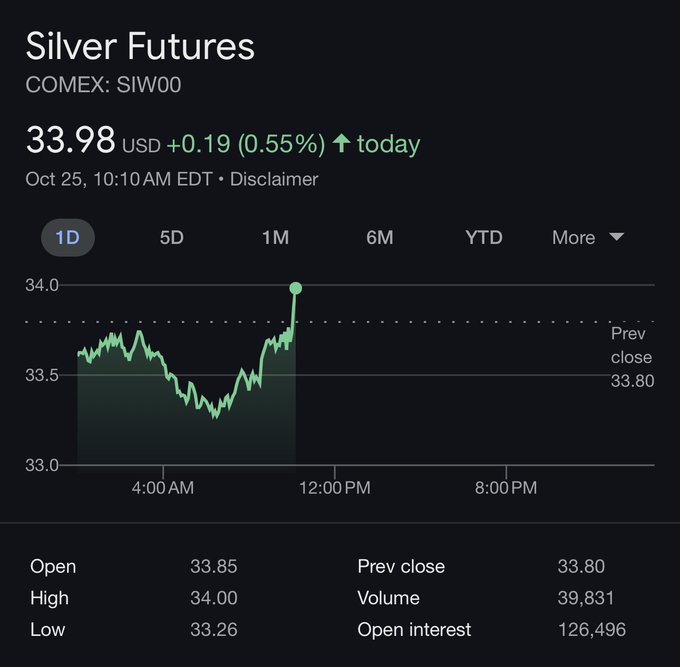Screen dimensions: 680x667
Task: Select the 1D time range tab
Action: (x=67, y=237)
